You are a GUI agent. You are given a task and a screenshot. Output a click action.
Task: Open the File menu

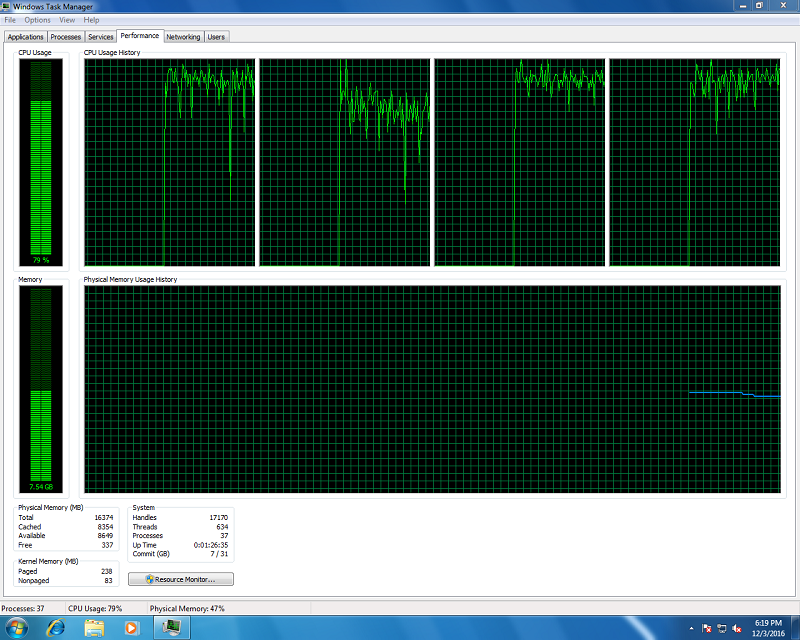(10, 20)
